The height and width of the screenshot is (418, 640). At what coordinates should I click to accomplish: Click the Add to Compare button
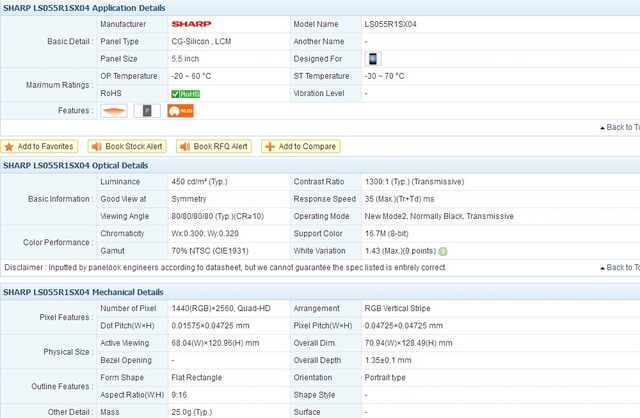point(301,147)
